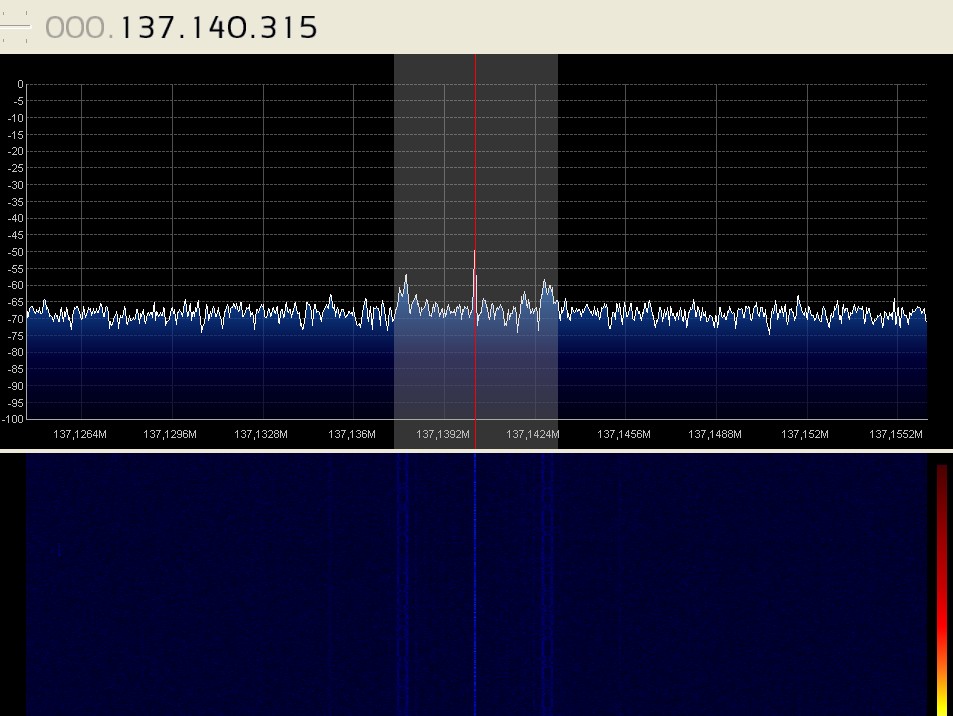Click the -10 dB scale label
The width and height of the screenshot is (953, 716).
pos(16,118)
